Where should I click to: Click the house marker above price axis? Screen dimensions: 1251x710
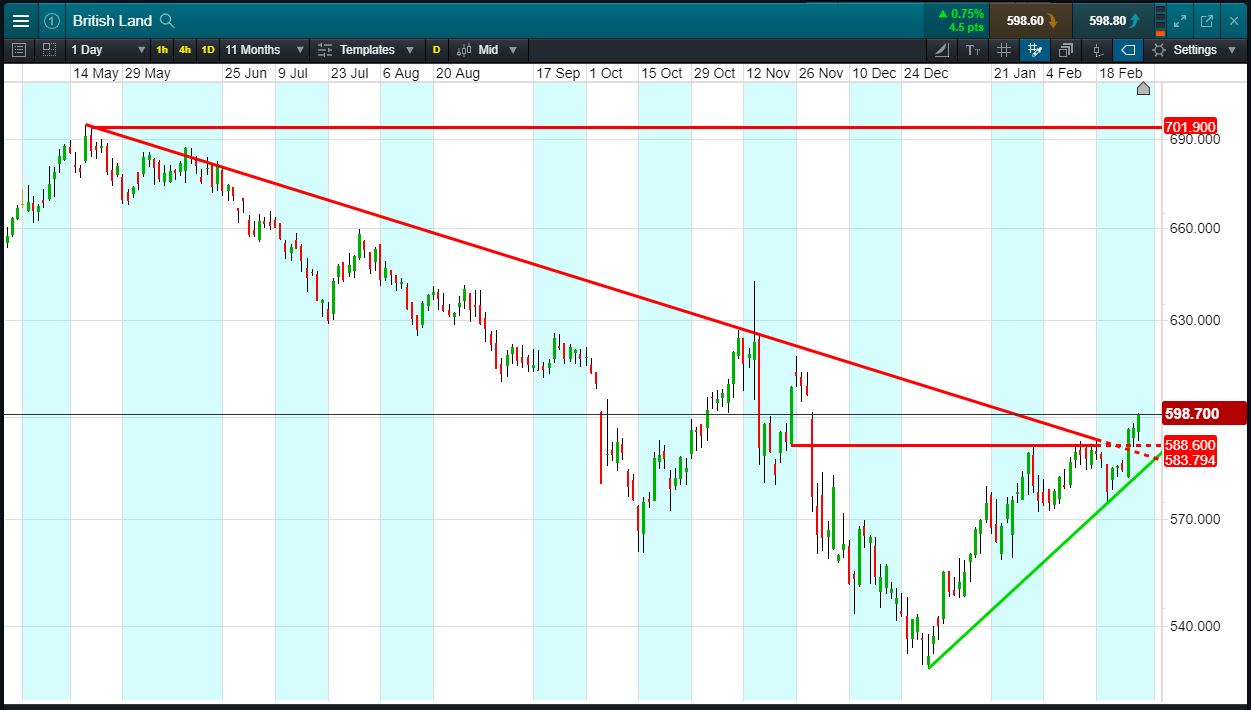(x=1144, y=89)
